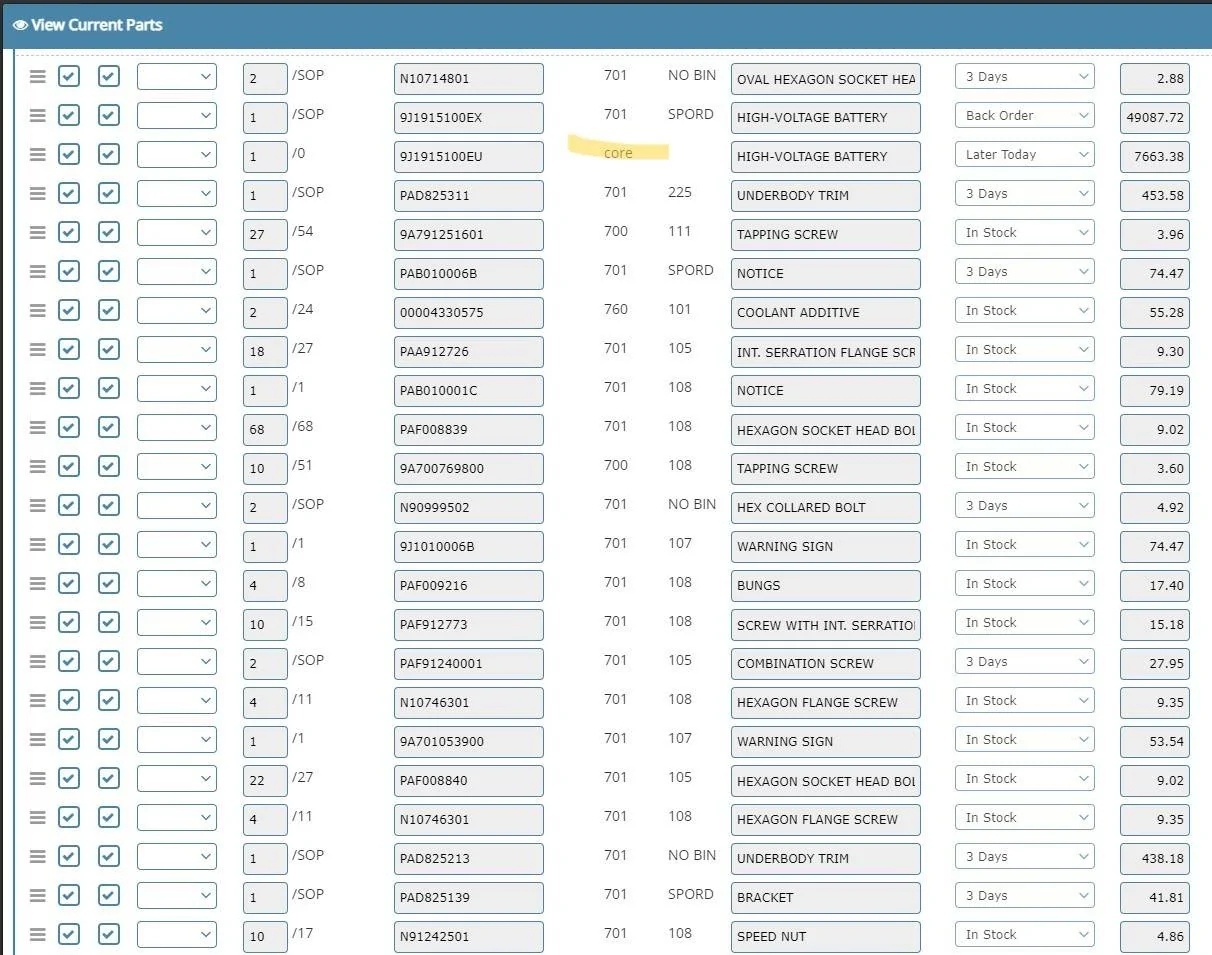Viewport: 1212px width, 955px height.
Task: Click the price field showing 49087.72
Action: click(1155, 118)
